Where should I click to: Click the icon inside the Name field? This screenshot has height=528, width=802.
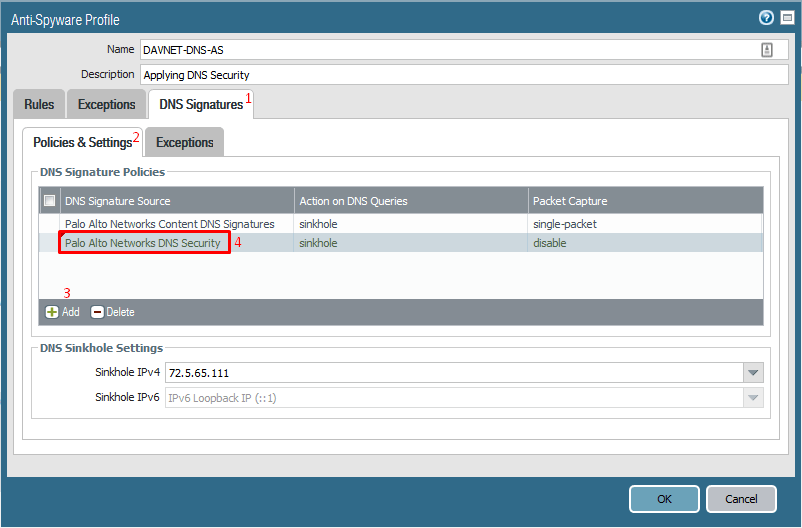[x=767, y=50]
